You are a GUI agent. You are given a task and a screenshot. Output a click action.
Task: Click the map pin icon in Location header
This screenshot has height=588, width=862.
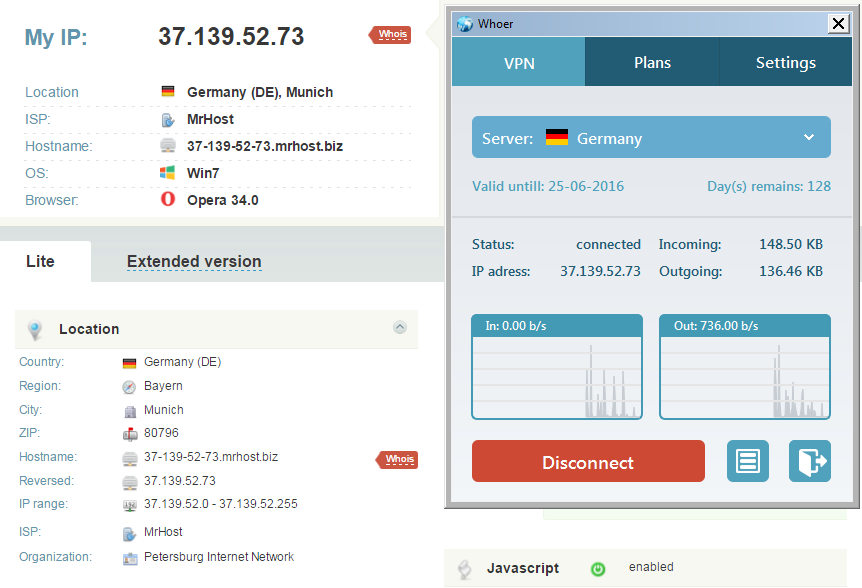(x=35, y=330)
